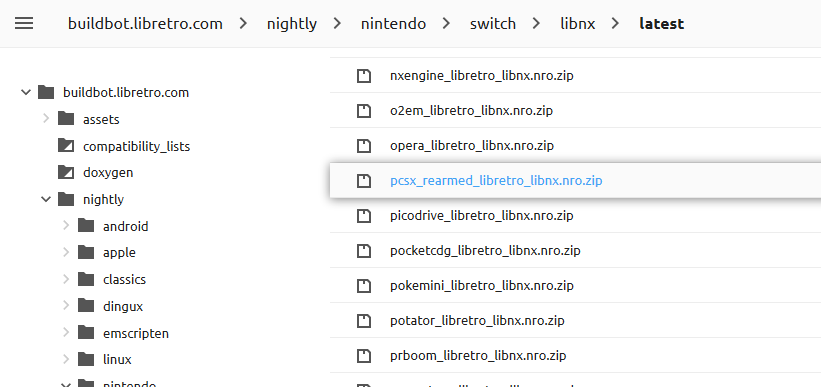Download pokemini_libretro_libnx.nro.zip
The height and width of the screenshot is (387, 821).
482,286
